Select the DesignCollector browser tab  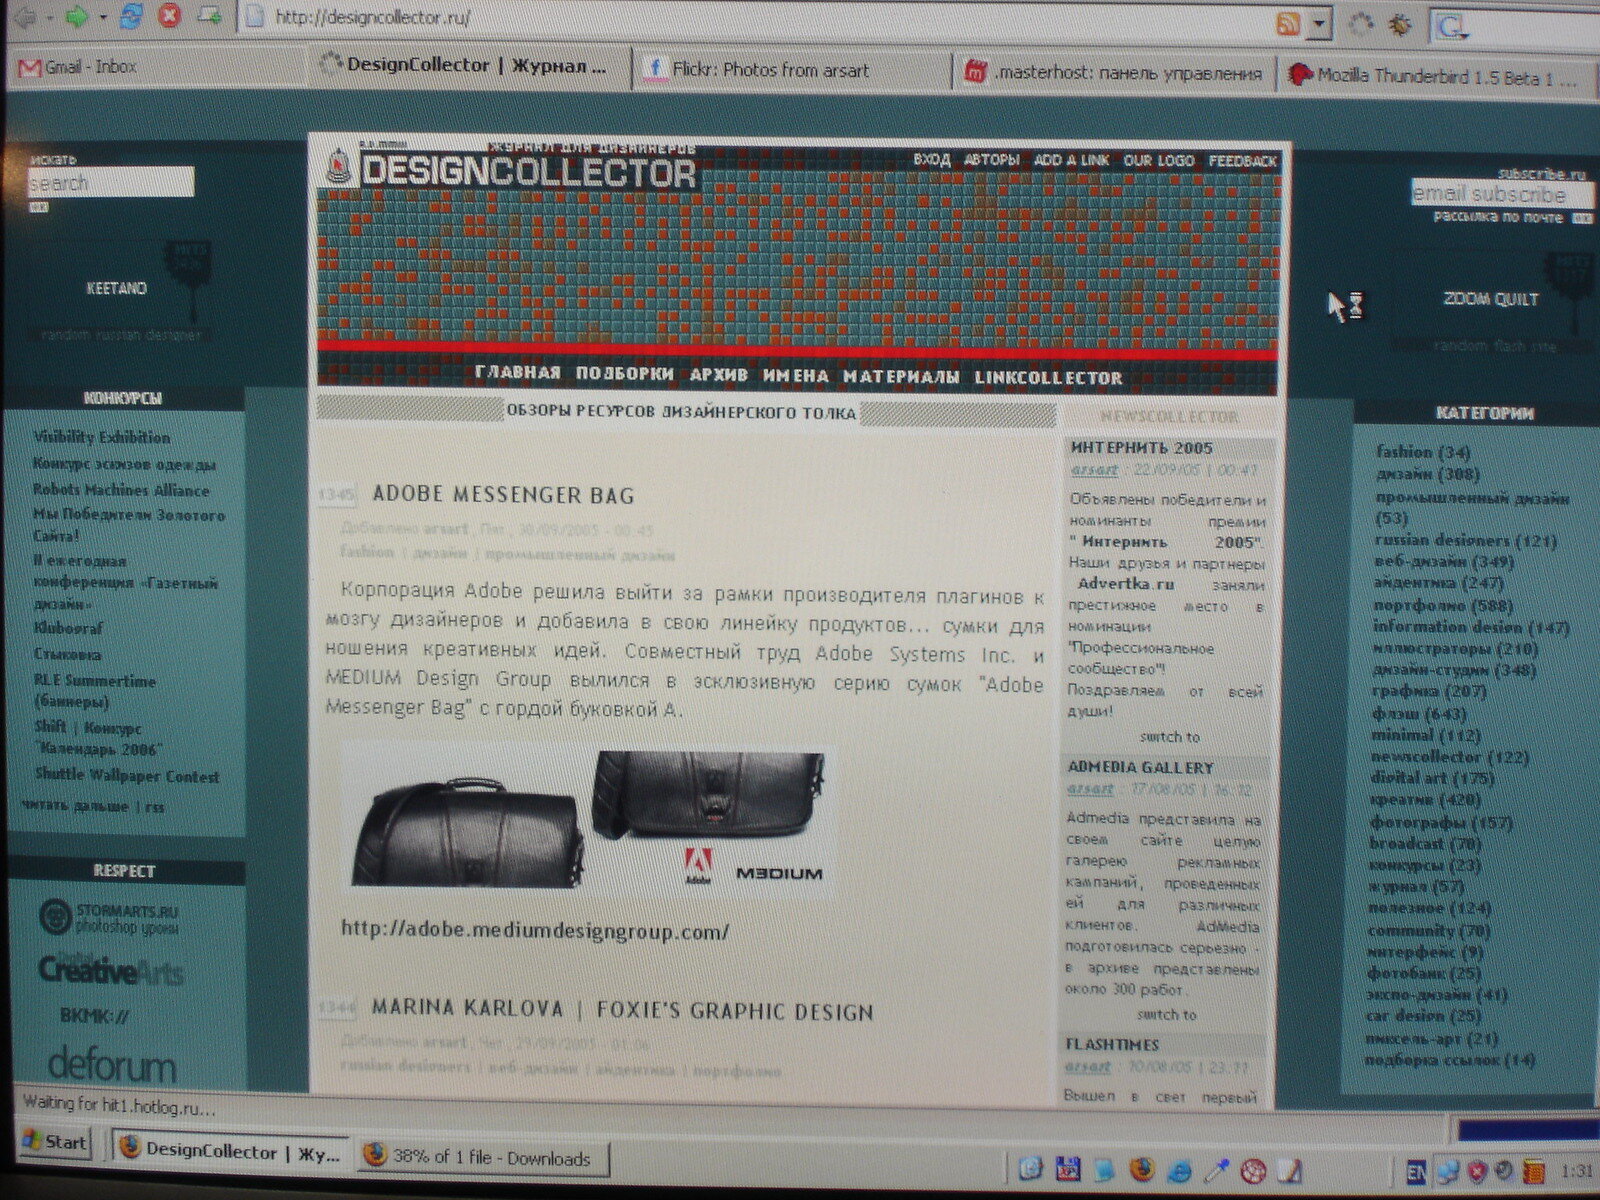[467, 66]
